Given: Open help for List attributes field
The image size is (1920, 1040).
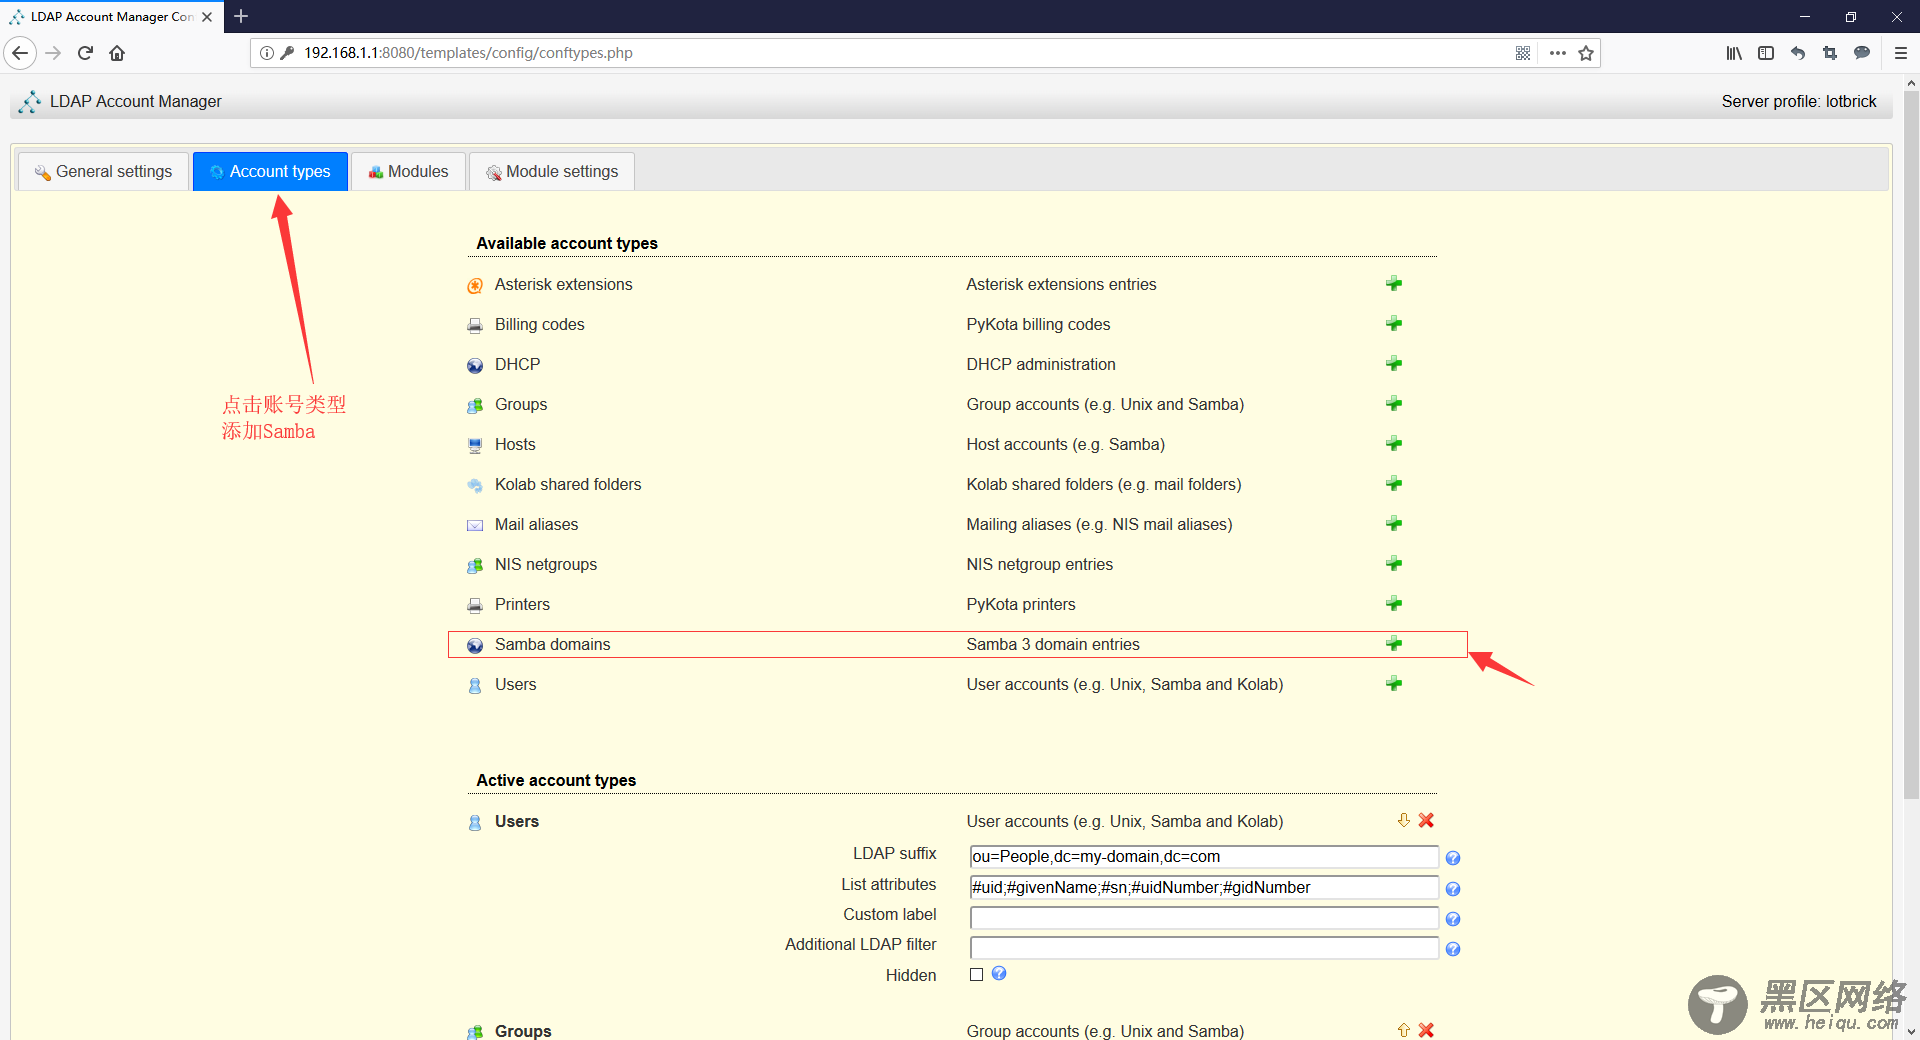Looking at the screenshot, I should [x=1453, y=889].
